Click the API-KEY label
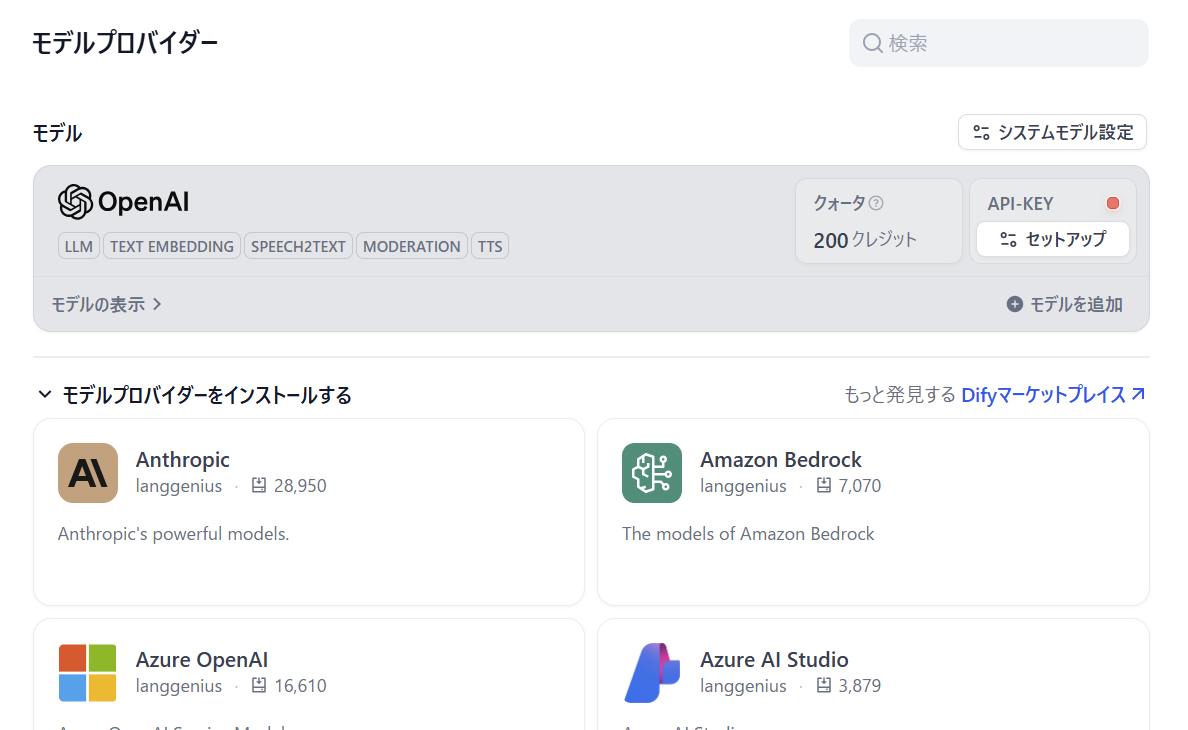This screenshot has width=1188, height=730. (1021, 204)
